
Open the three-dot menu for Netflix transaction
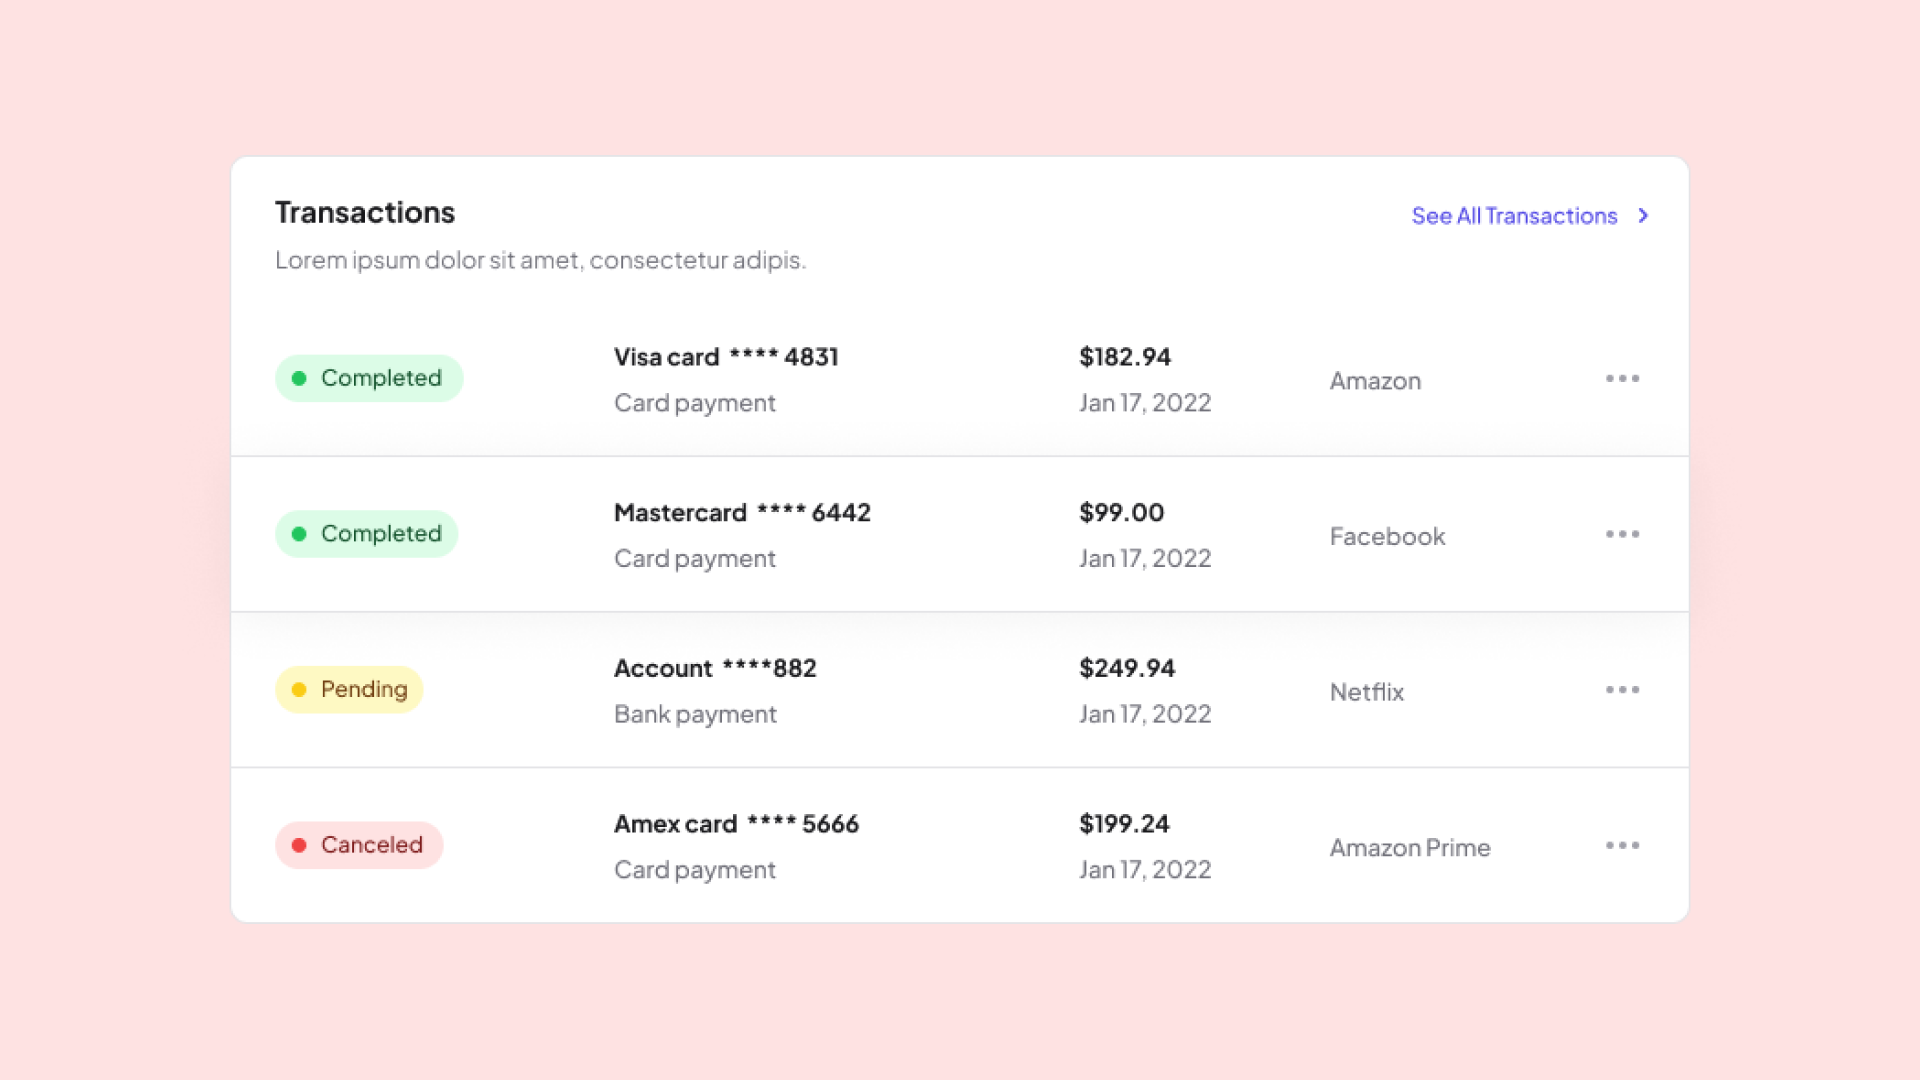click(1622, 690)
